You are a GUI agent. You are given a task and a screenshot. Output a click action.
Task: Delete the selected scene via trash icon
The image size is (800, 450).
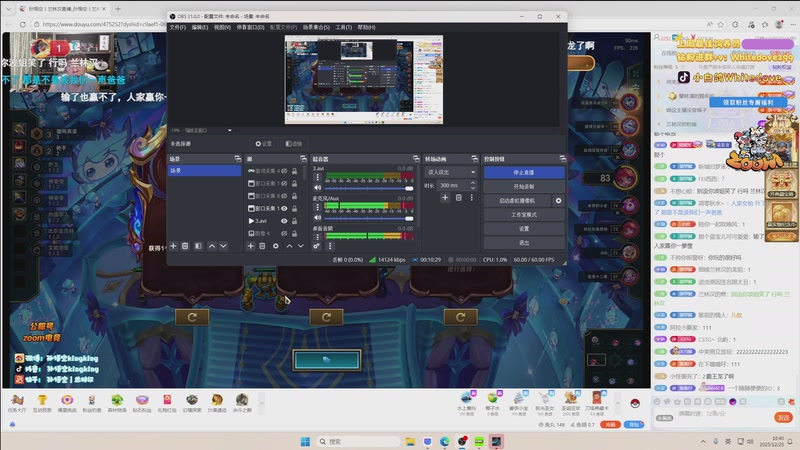(185, 246)
